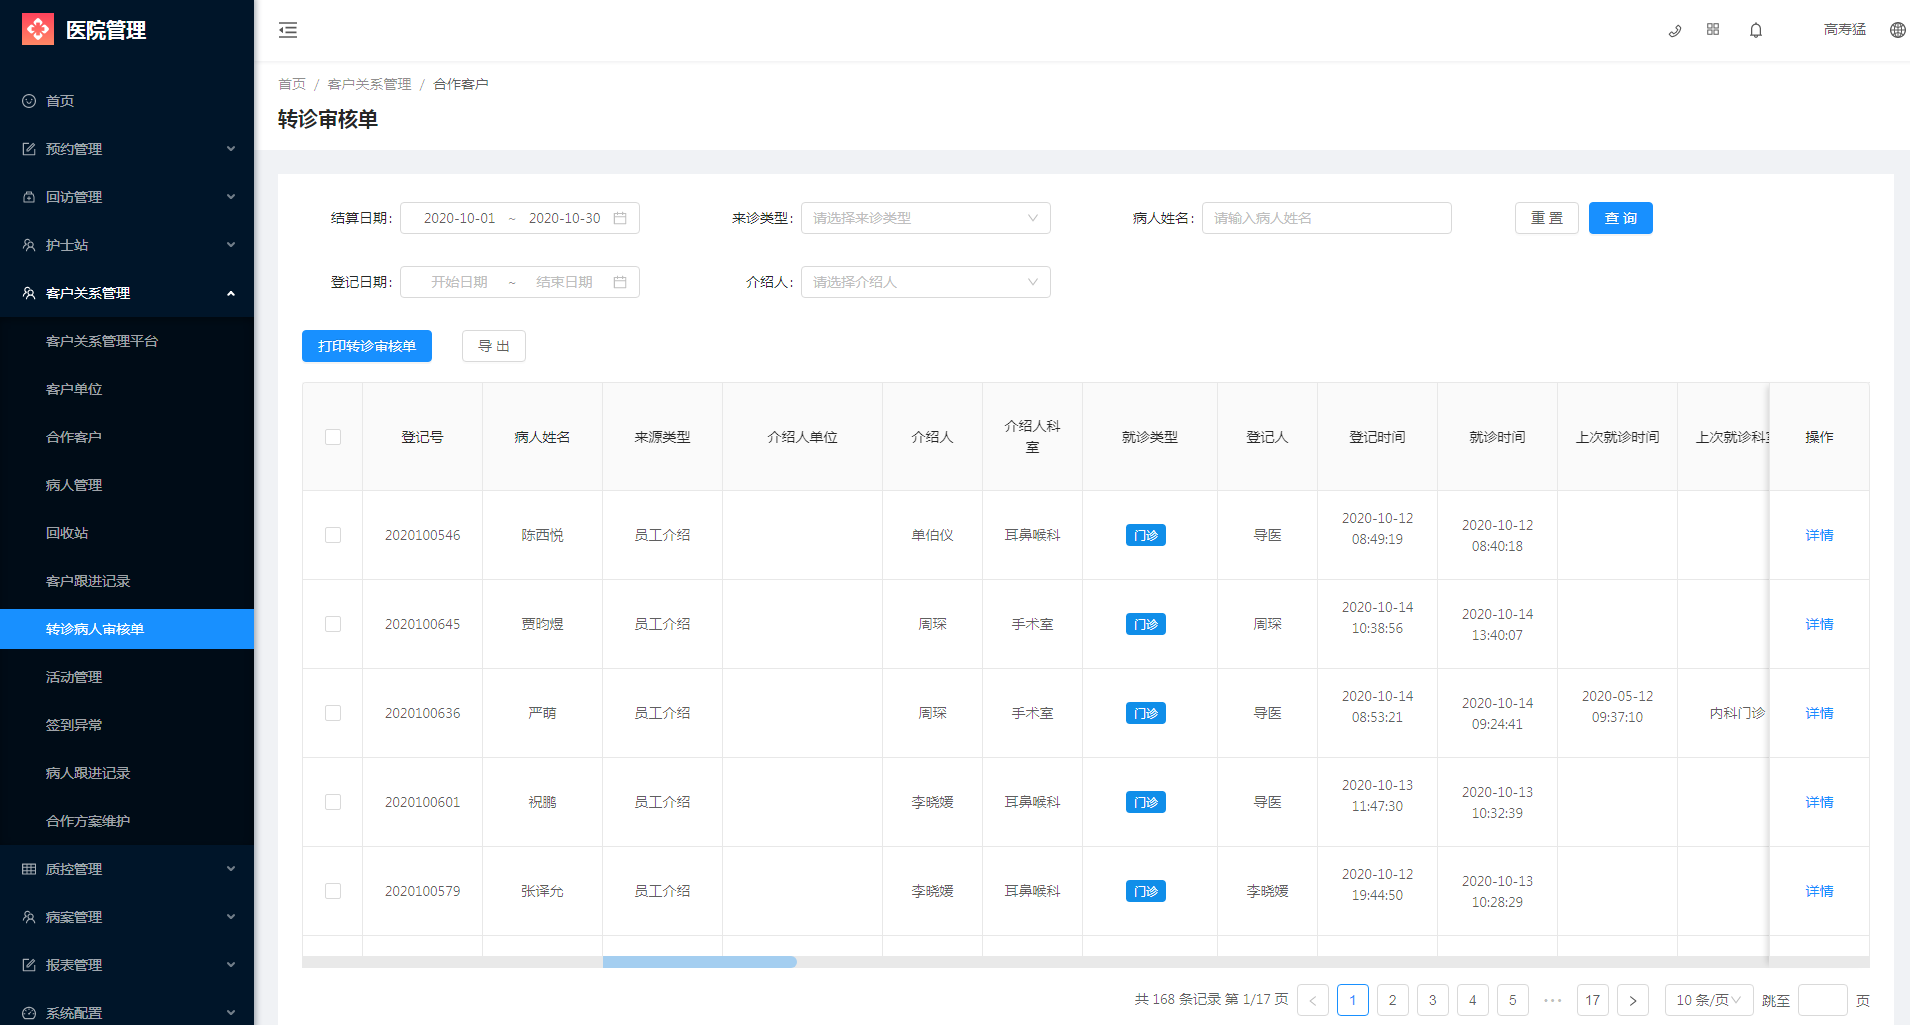Toggle the select-all checkbox in table header
Viewport: 1910px width, 1025px height.
pyautogui.click(x=333, y=437)
